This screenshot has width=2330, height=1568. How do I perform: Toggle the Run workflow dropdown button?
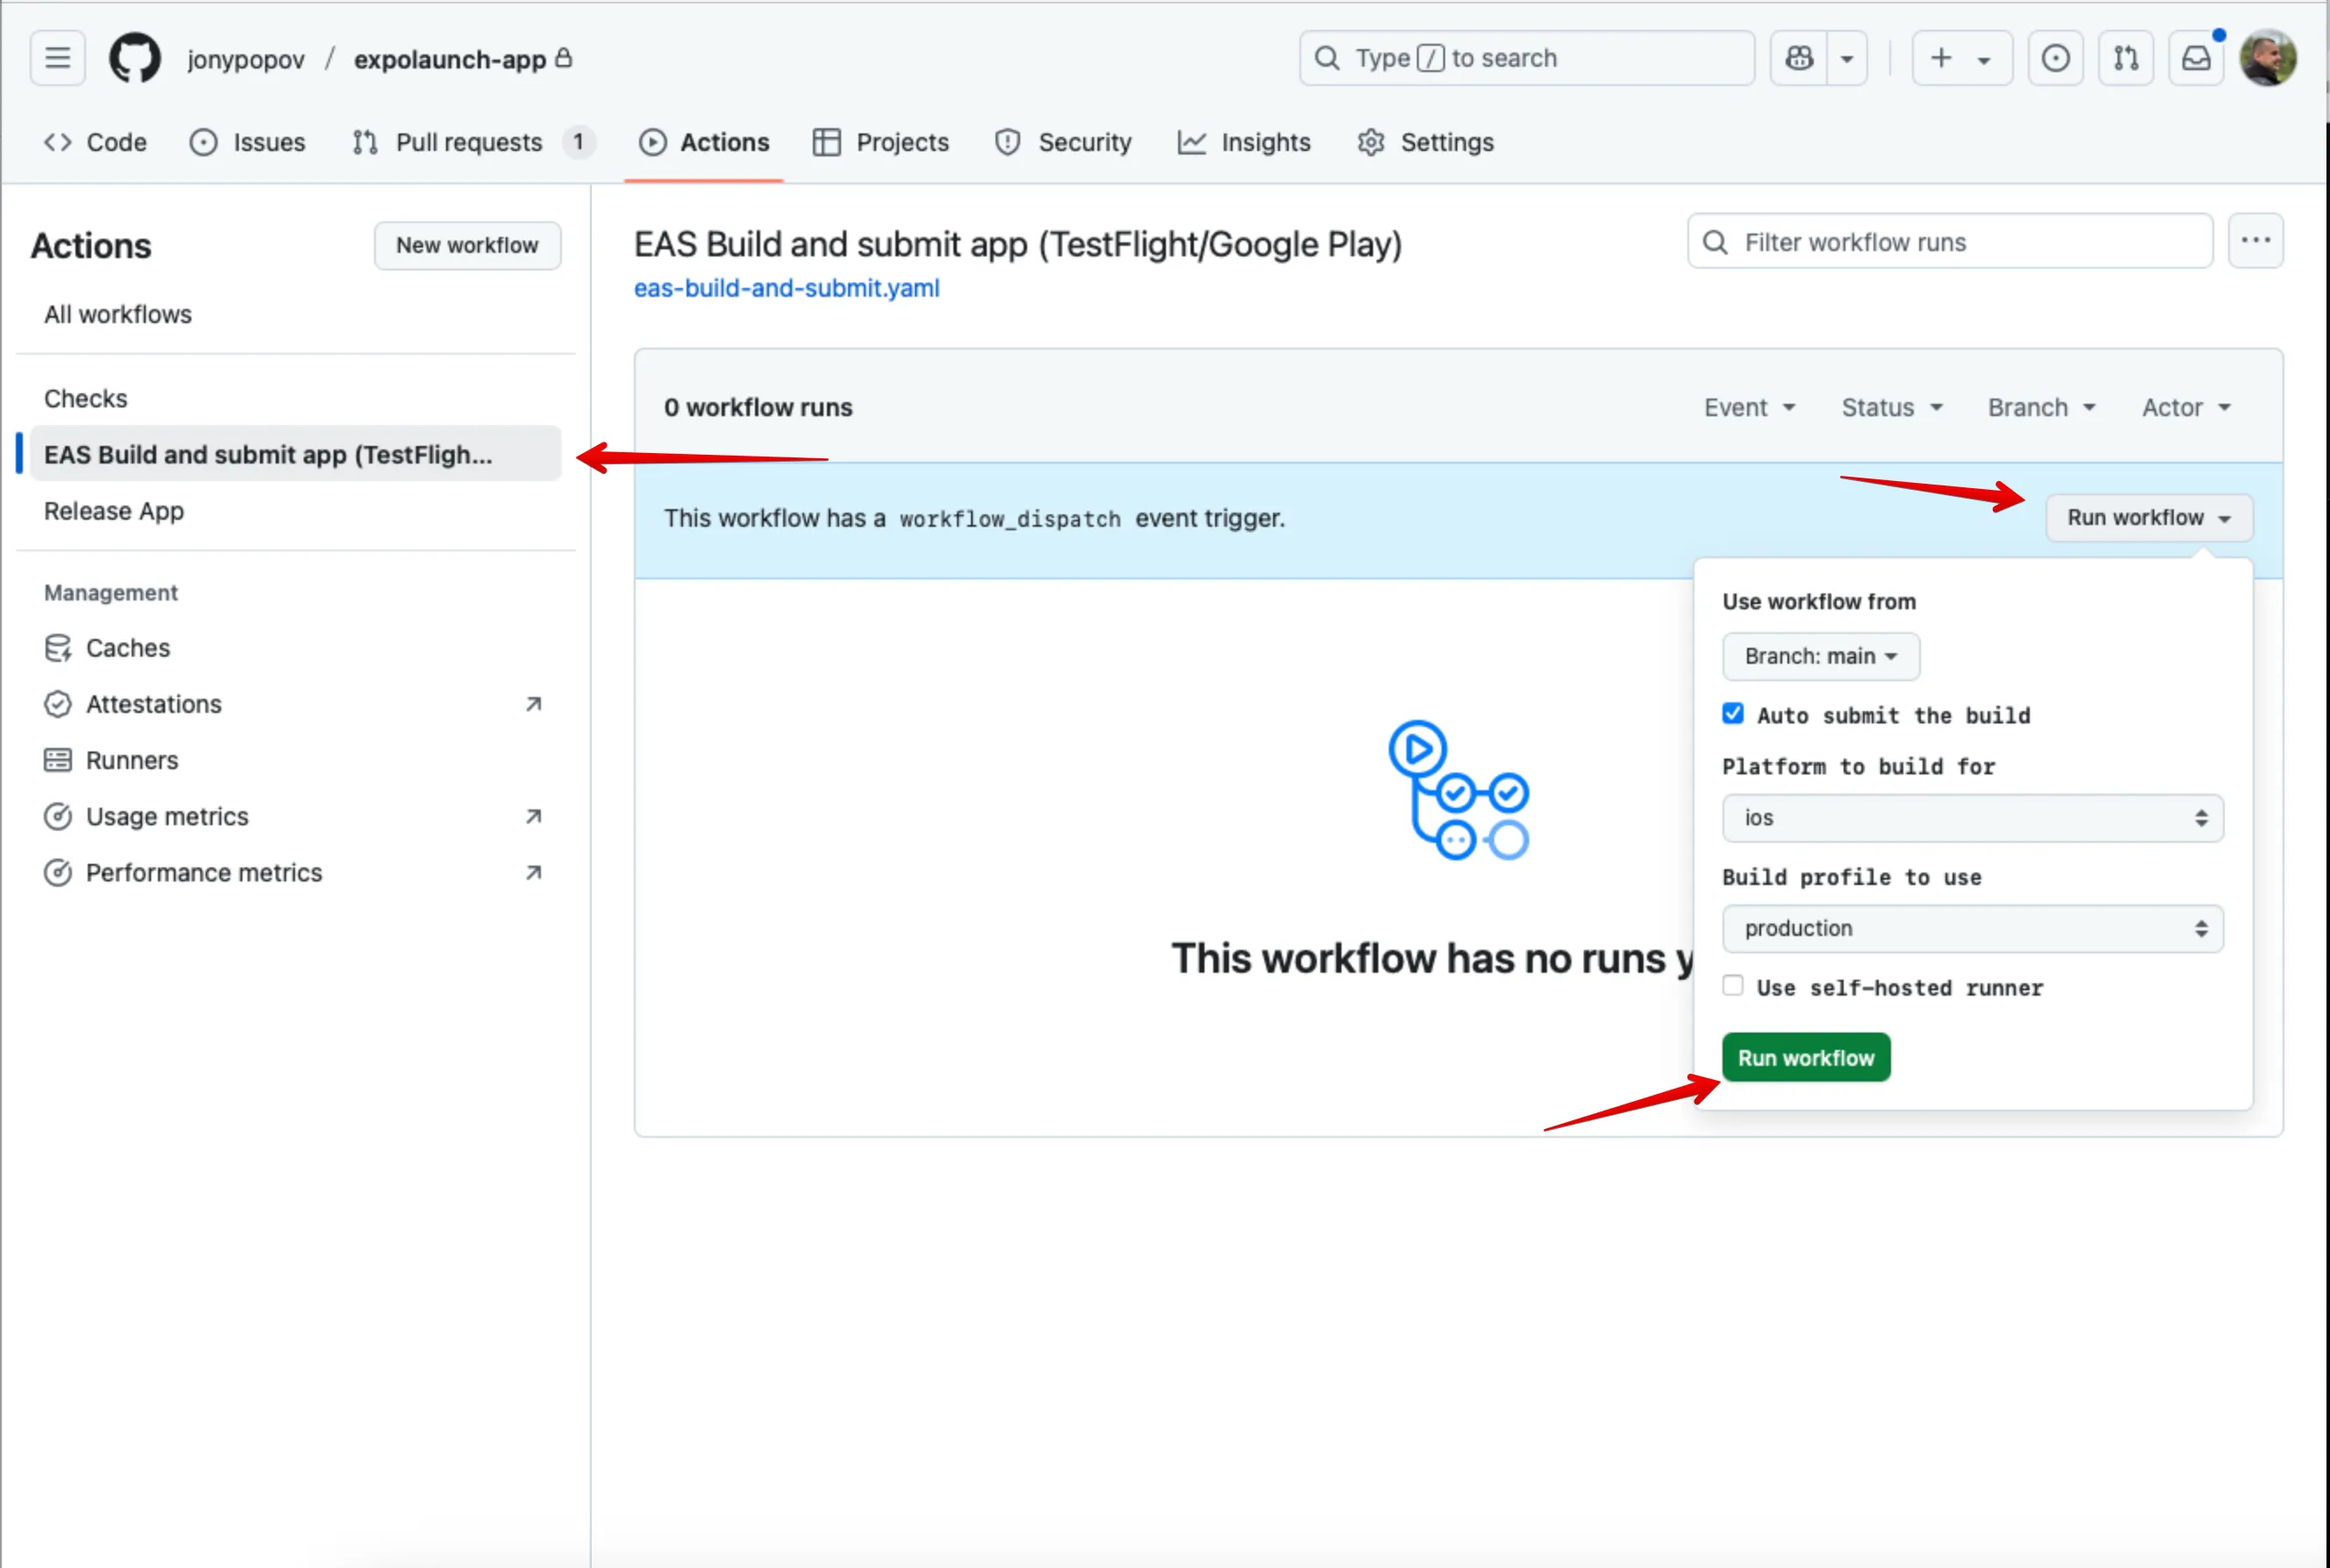[x=2148, y=517]
